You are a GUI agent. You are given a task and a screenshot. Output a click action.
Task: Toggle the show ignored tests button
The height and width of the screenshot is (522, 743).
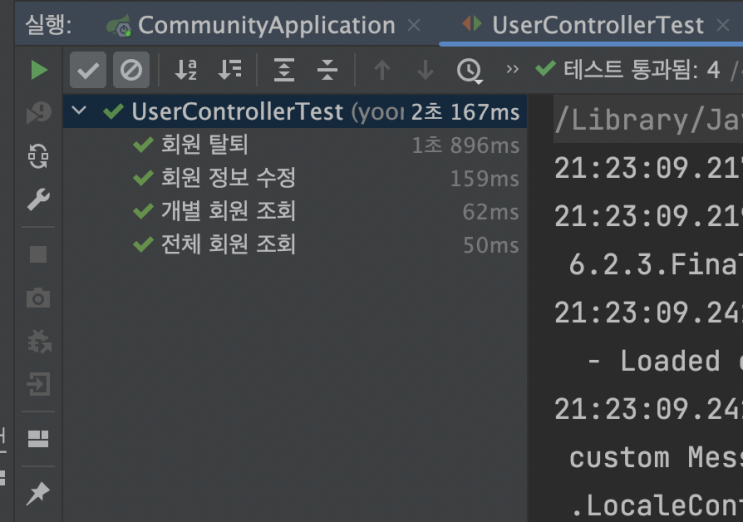click(x=131, y=70)
